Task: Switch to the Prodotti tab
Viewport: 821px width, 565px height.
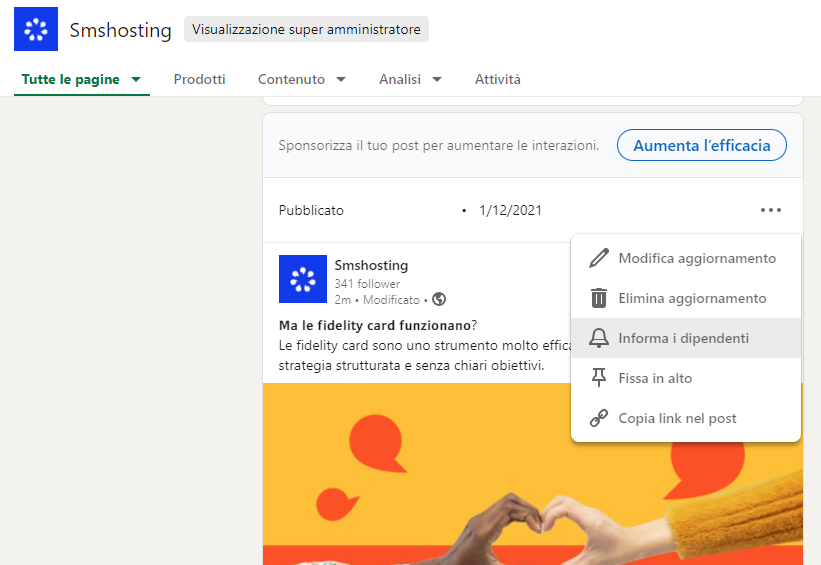Action: (199, 79)
